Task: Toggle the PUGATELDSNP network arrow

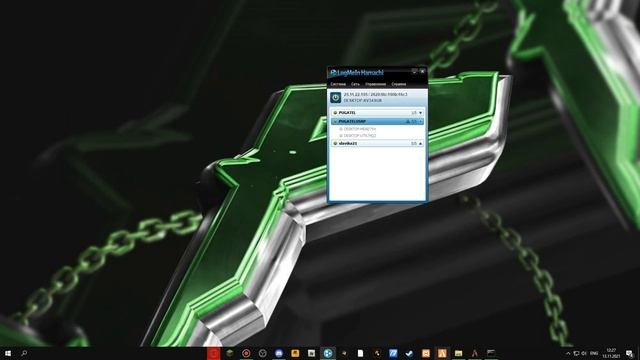Action: click(420, 122)
